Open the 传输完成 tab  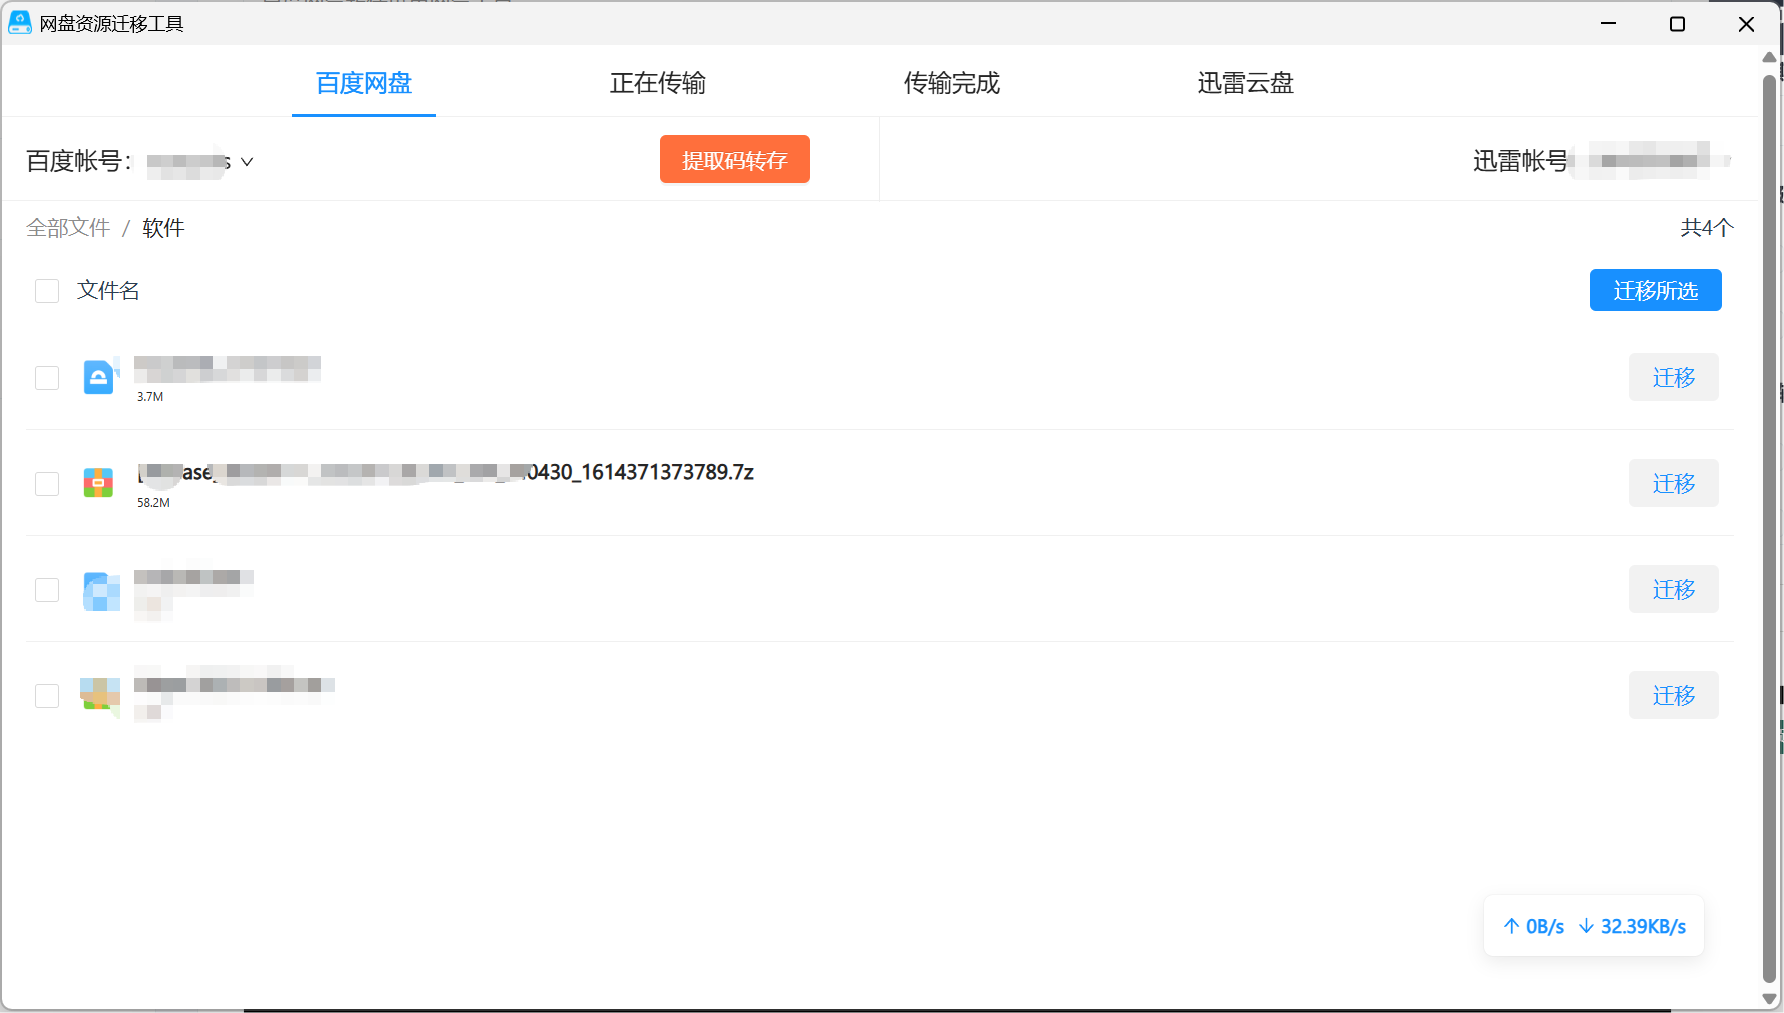(x=952, y=83)
